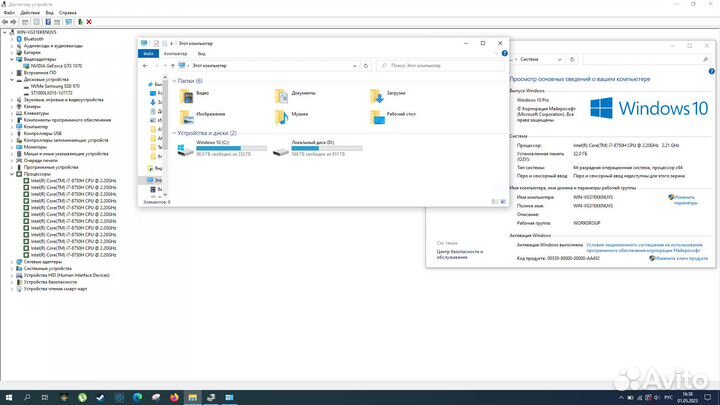Open the notification center icon

[x=708, y=397]
